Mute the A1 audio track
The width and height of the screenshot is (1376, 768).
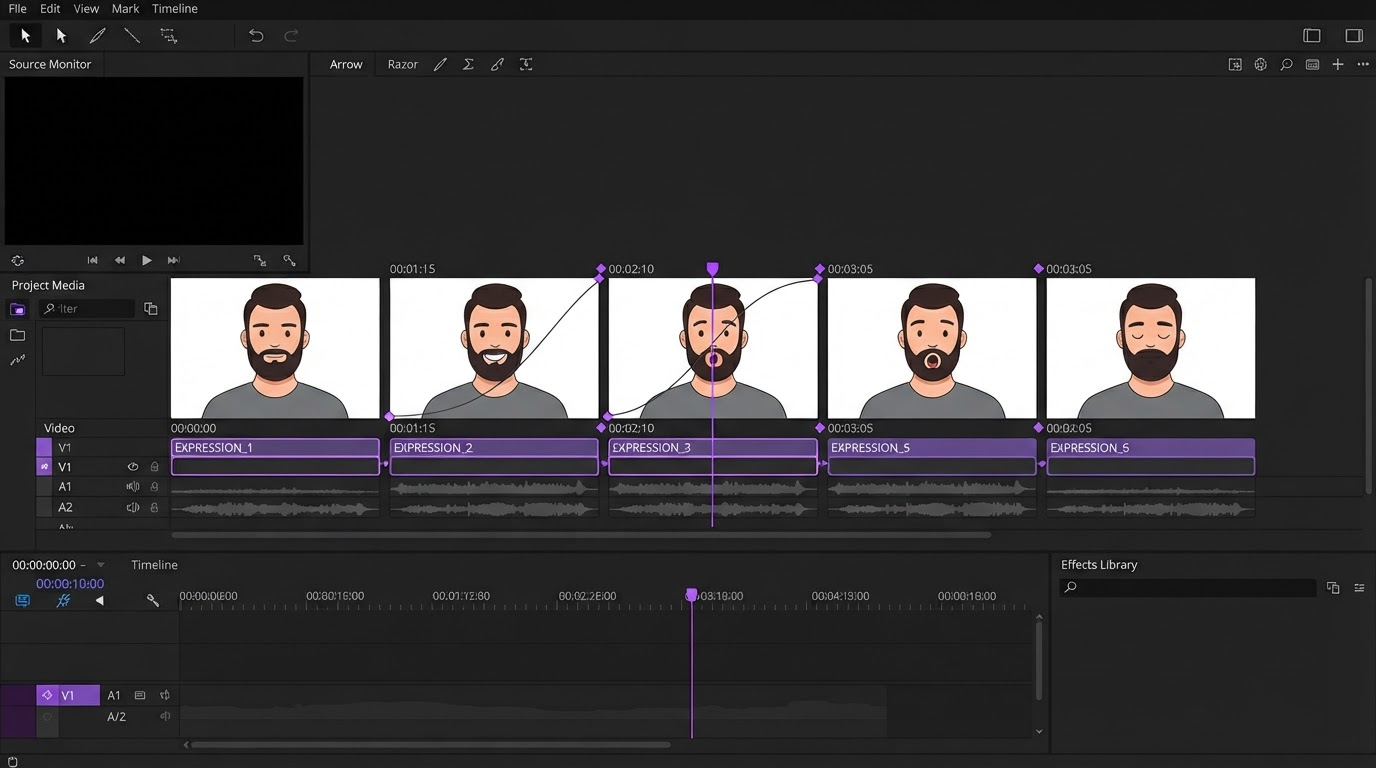point(132,487)
